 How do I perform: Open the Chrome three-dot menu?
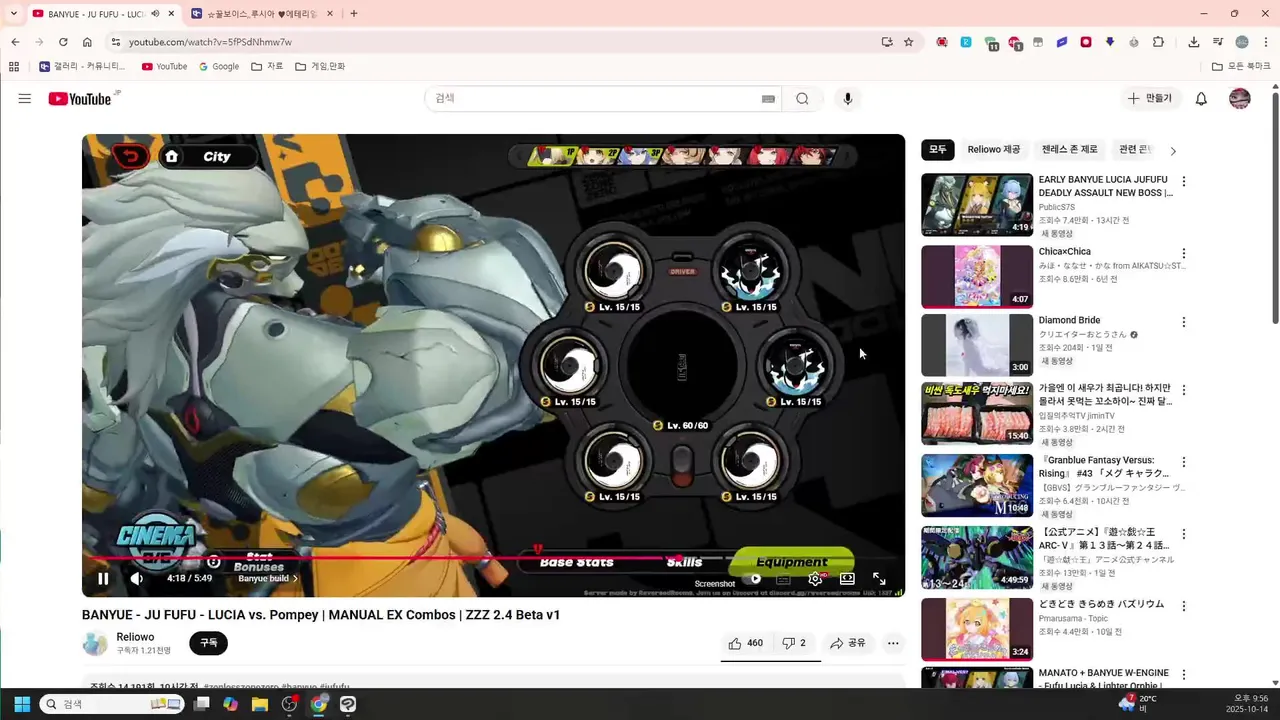point(1265,42)
